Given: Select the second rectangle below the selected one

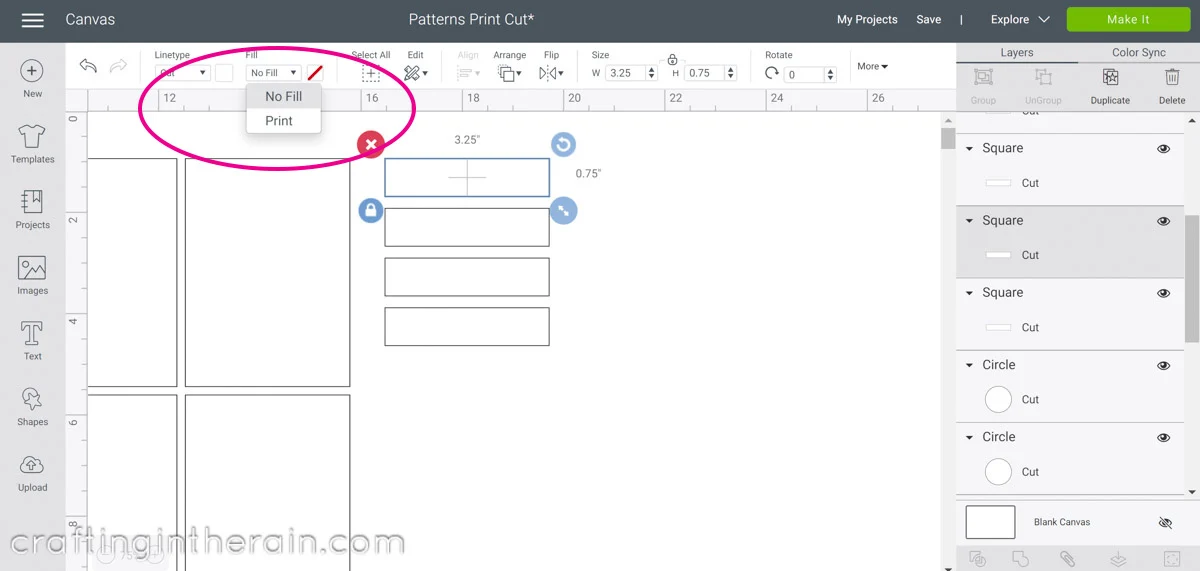Looking at the screenshot, I should pyautogui.click(x=467, y=277).
